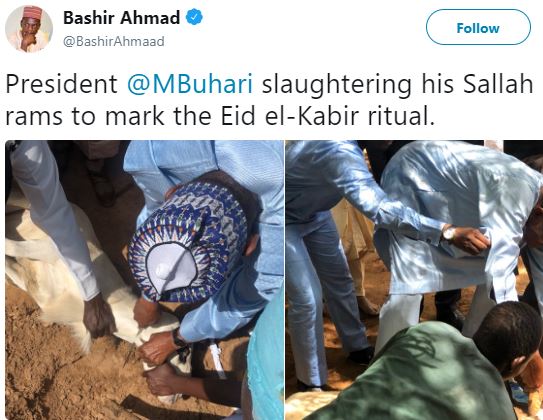Image resolution: width=543 pixels, height=420 pixels.
Task: Open Bashir Ahmad's profile avatar picture
Action: pos(29,29)
